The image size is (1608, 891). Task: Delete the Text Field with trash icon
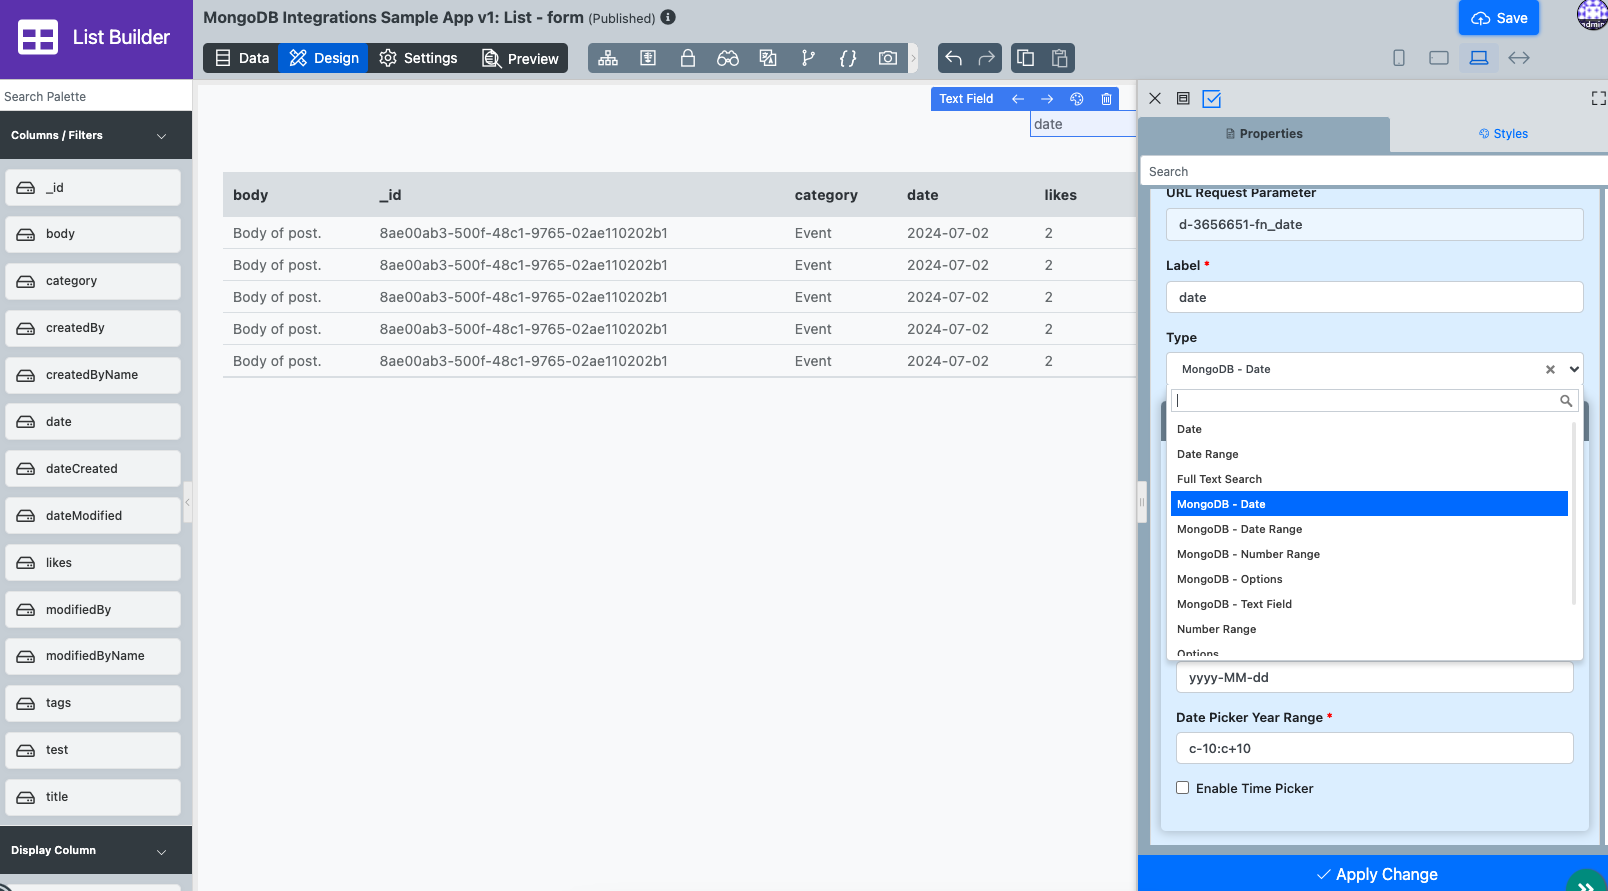(x=1106, y=99)
